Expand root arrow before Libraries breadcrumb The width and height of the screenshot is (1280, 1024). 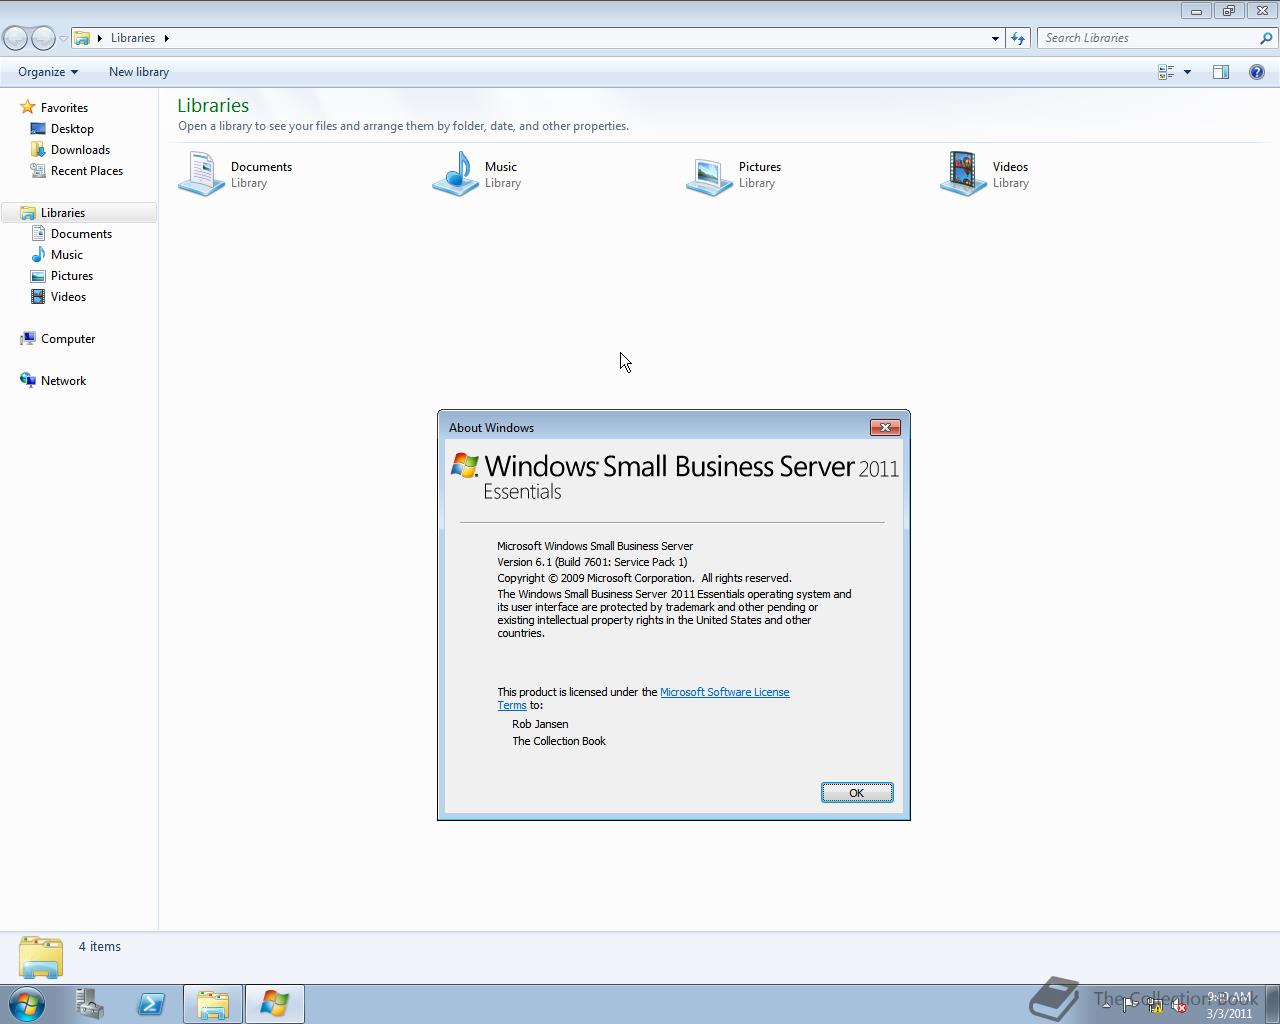click(x=99, y=38)
